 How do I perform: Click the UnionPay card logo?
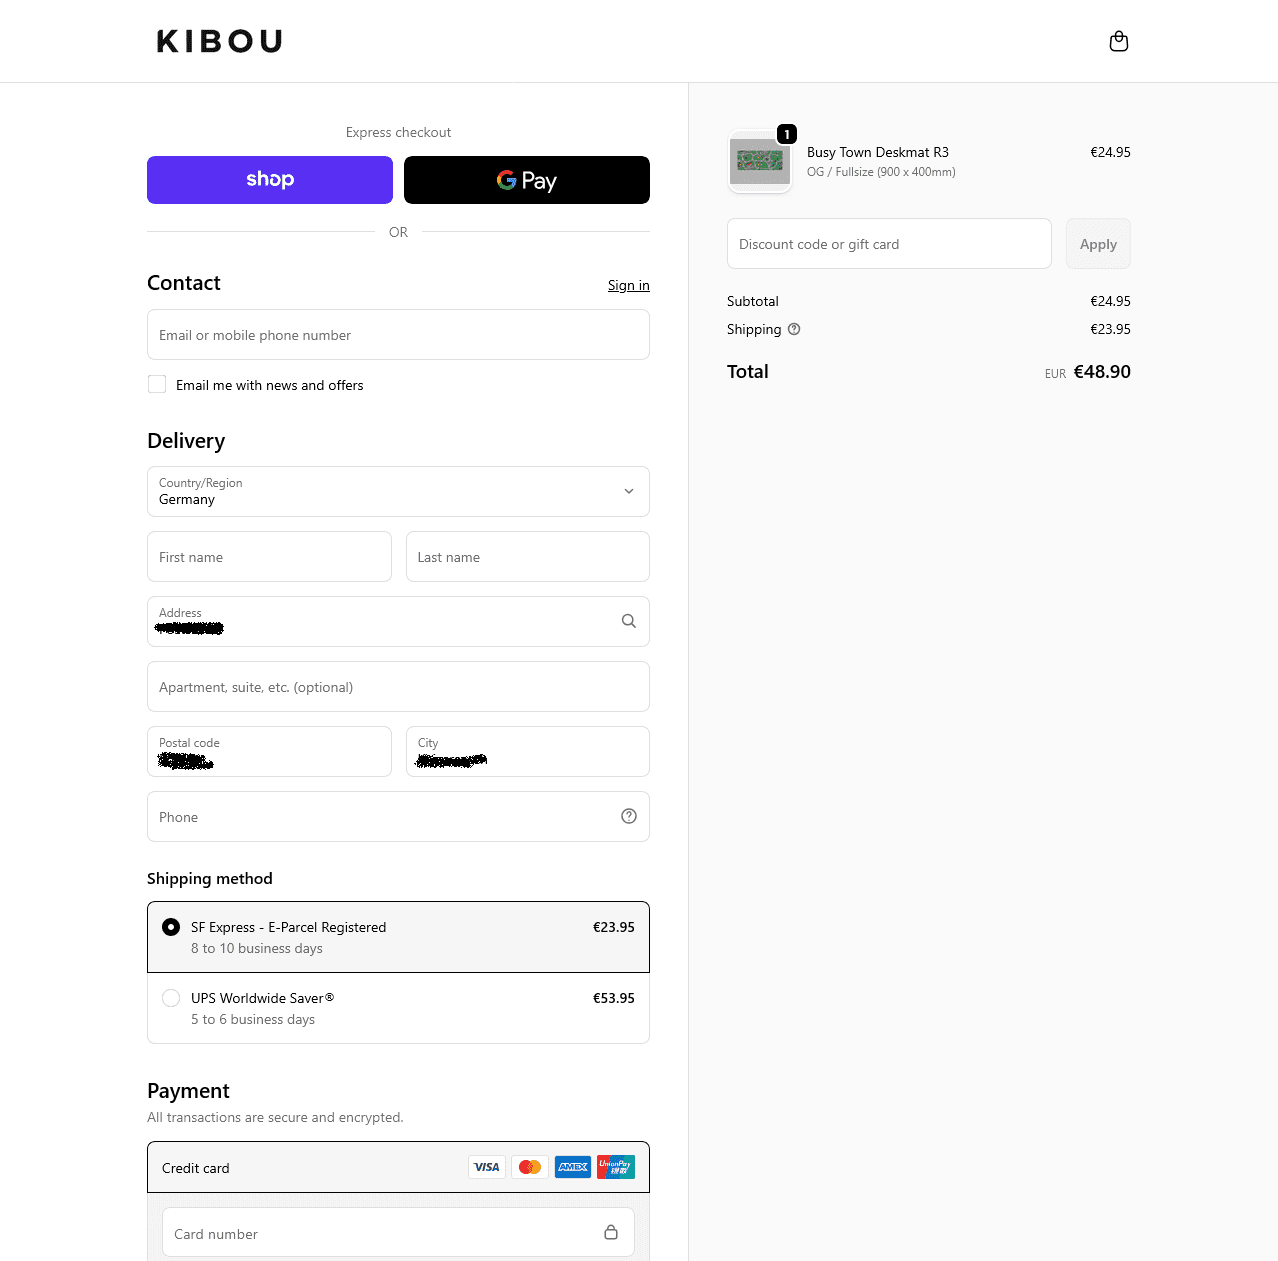[616, 1167]
